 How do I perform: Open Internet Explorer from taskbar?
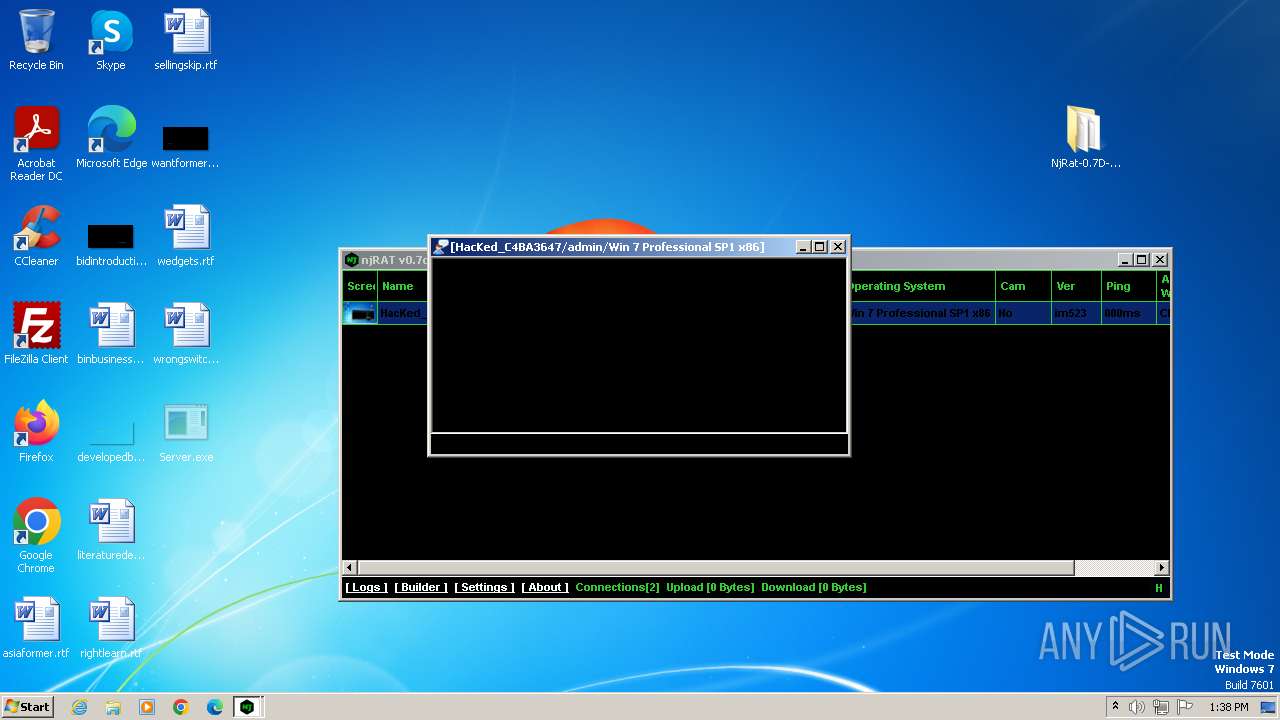(x=80, y=707)
